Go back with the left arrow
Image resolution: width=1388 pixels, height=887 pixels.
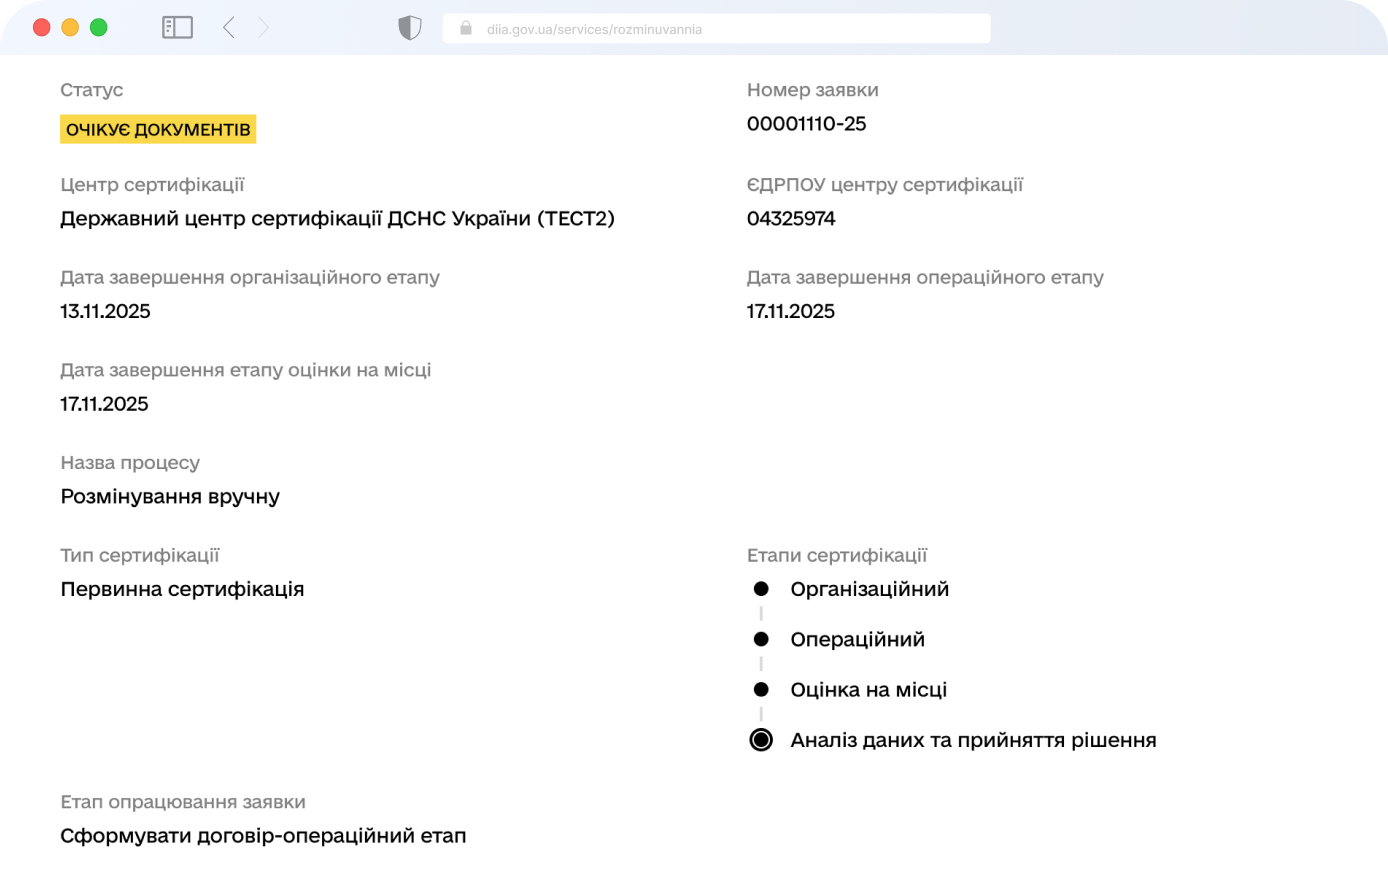[x=229, y=28]
